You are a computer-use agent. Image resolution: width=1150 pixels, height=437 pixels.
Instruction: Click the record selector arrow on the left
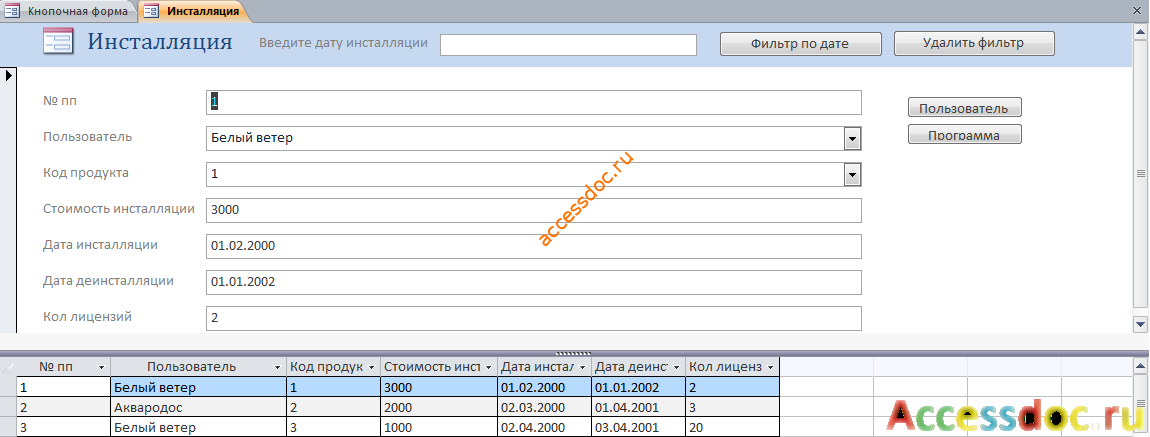(8, 76)
